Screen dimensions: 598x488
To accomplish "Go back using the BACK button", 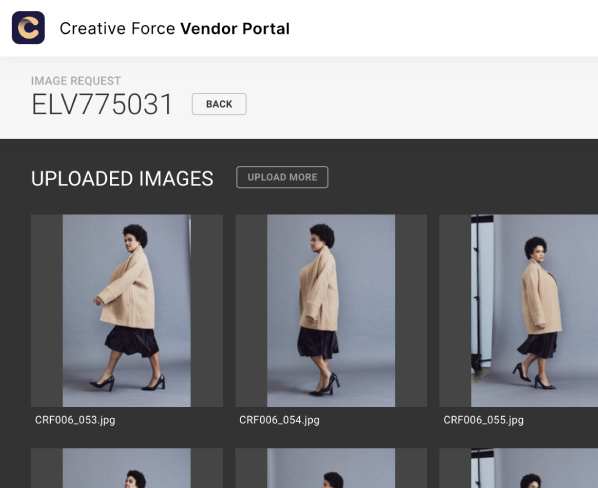I will point(219,104).
